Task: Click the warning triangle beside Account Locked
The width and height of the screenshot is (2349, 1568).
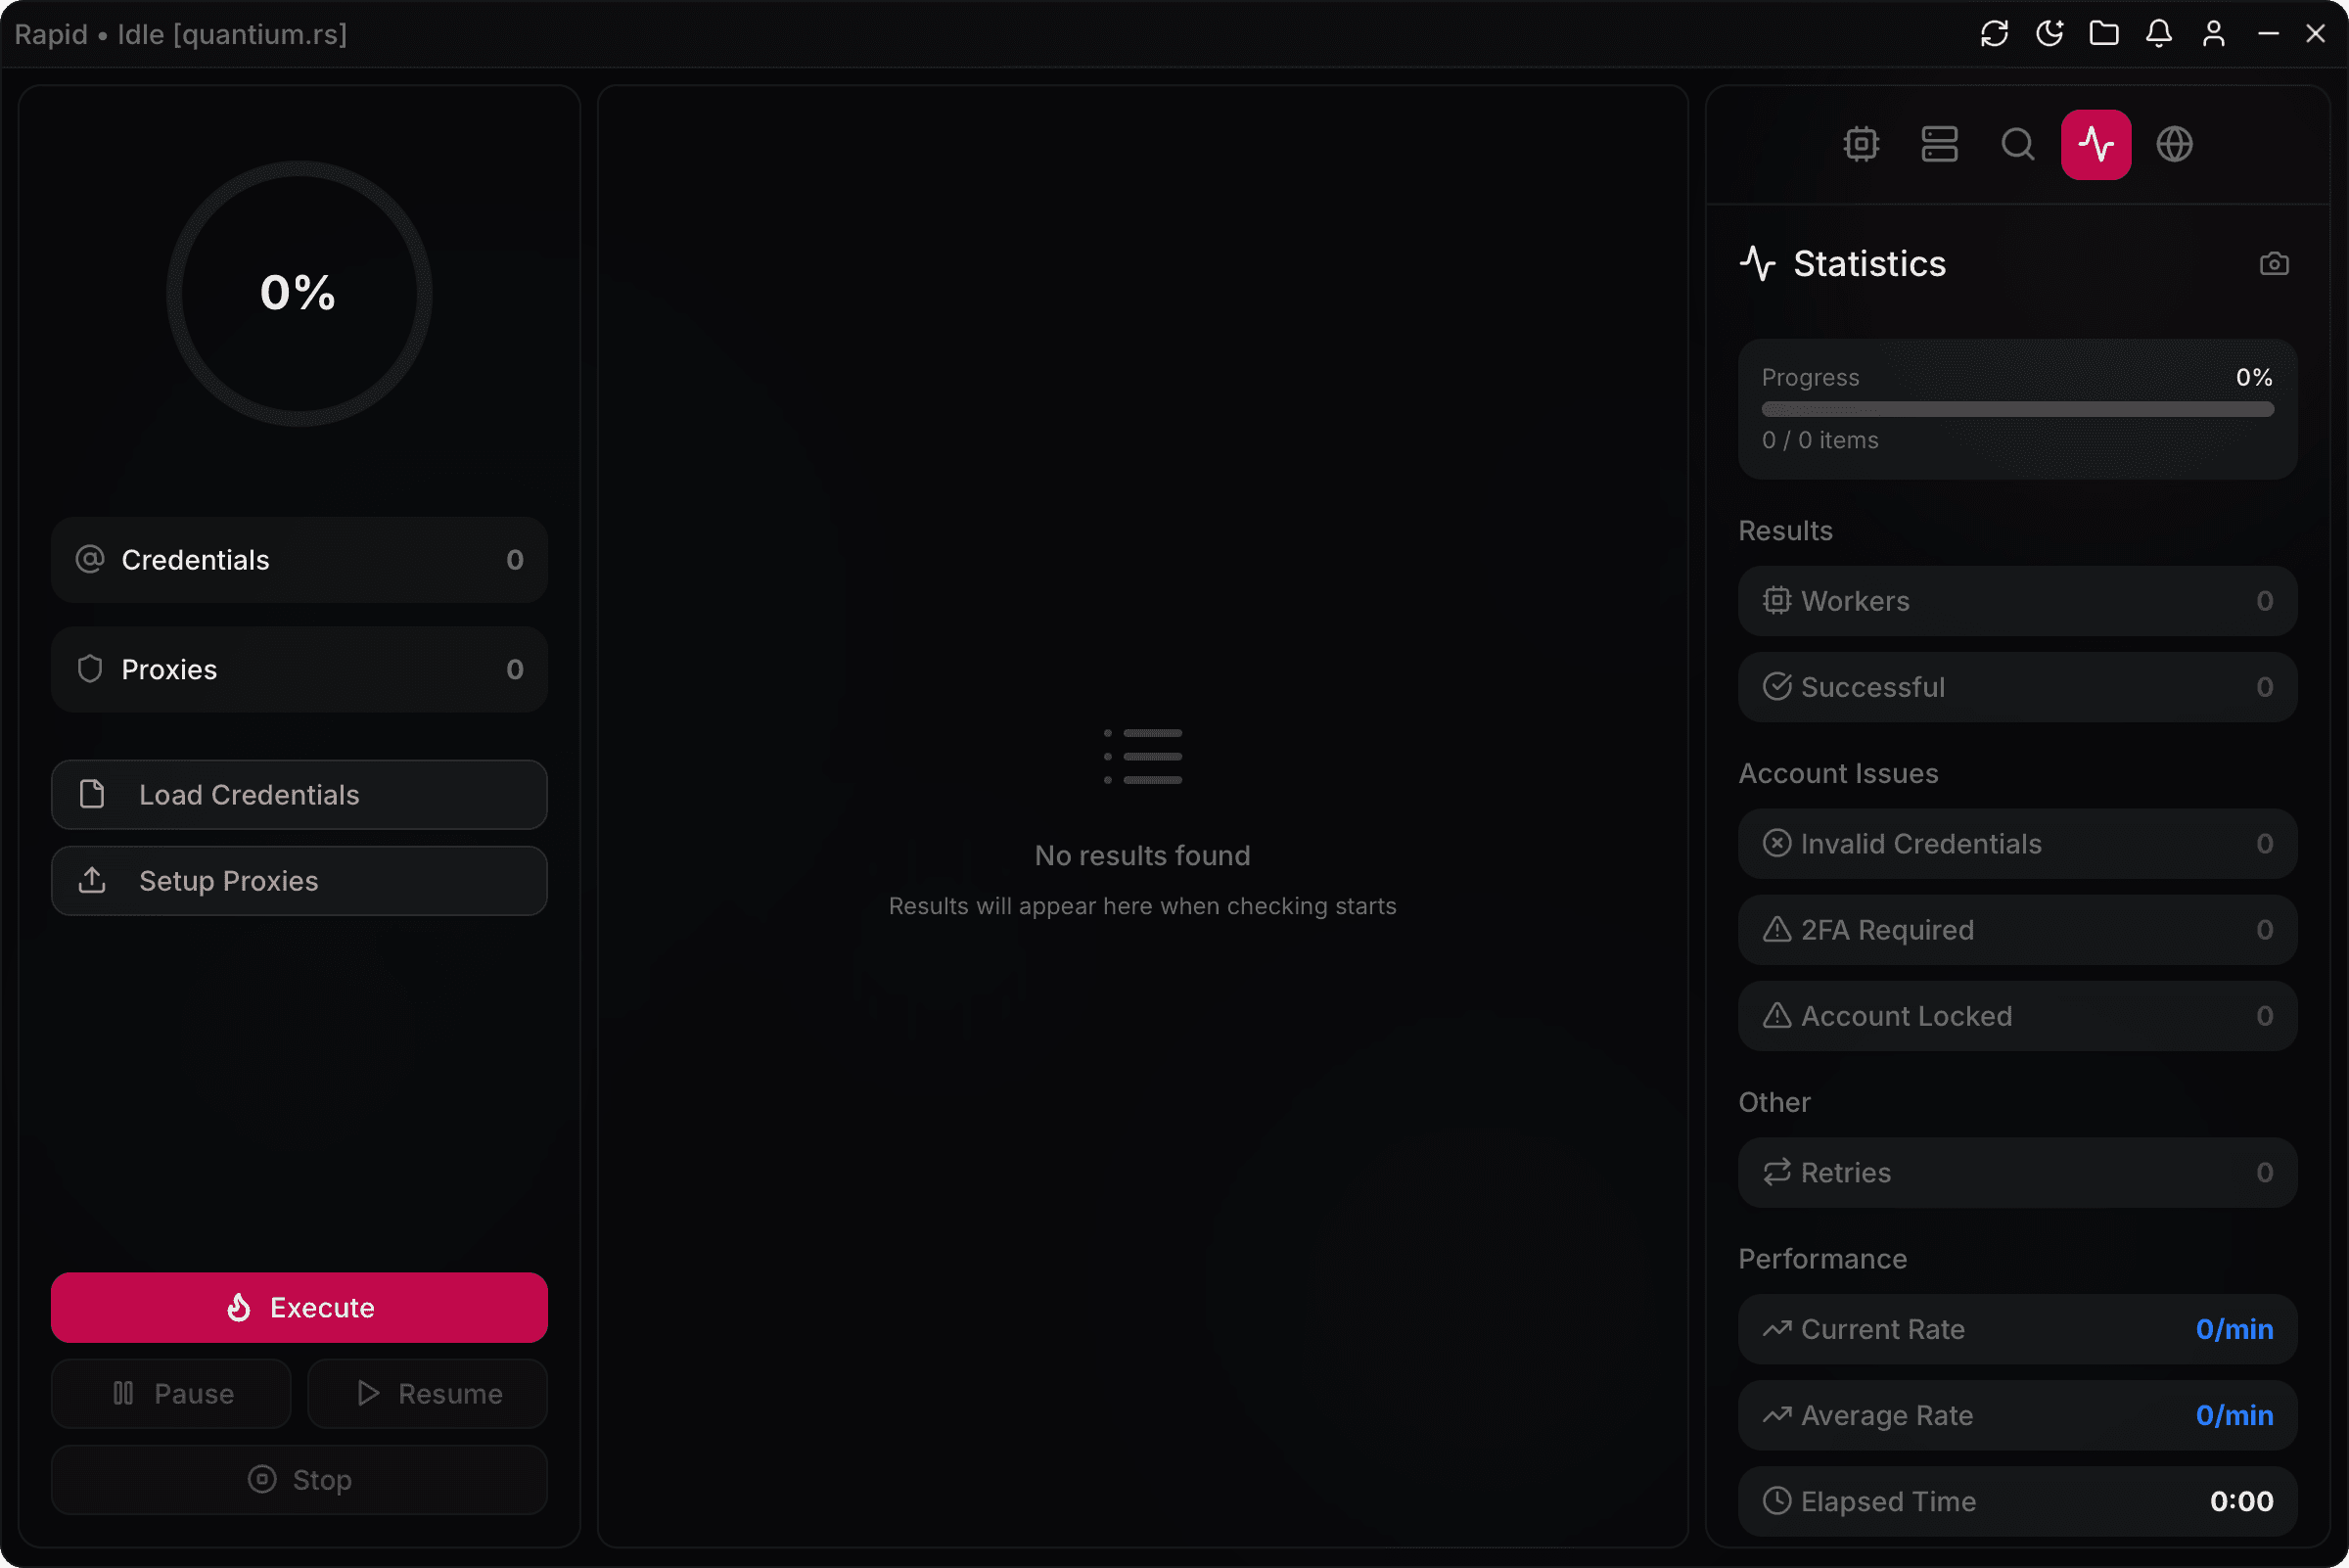Action: point(1776,1015)
